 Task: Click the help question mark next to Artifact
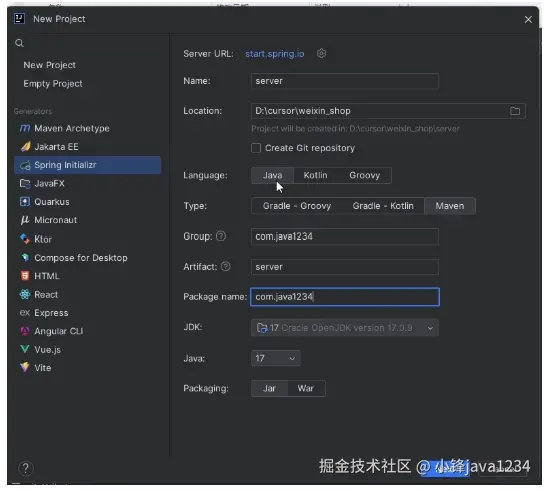226,267
